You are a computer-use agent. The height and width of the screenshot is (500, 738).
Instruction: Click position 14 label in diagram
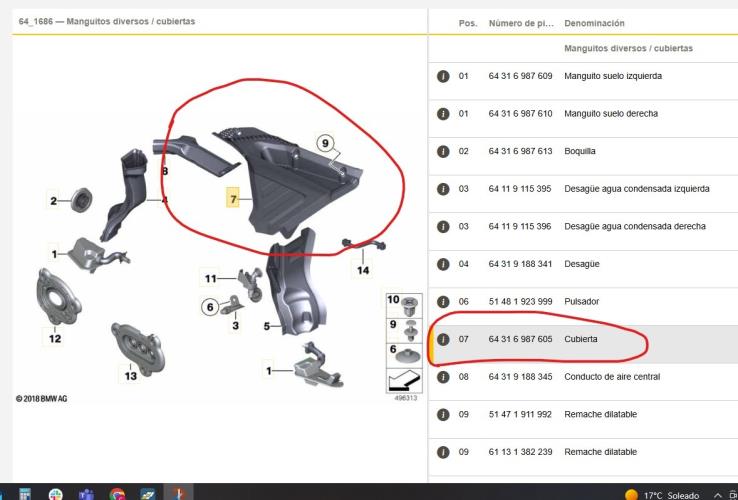click(363, 270)
